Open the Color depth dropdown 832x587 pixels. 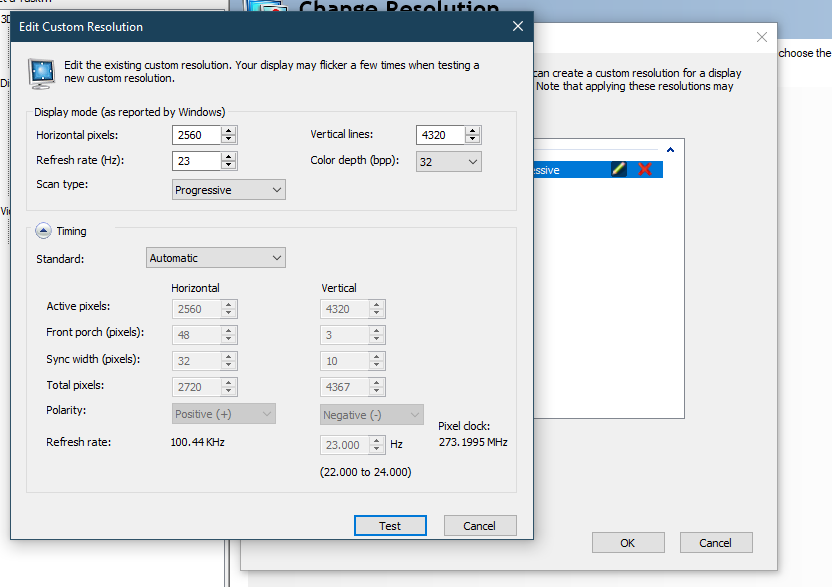coord(448,162)
